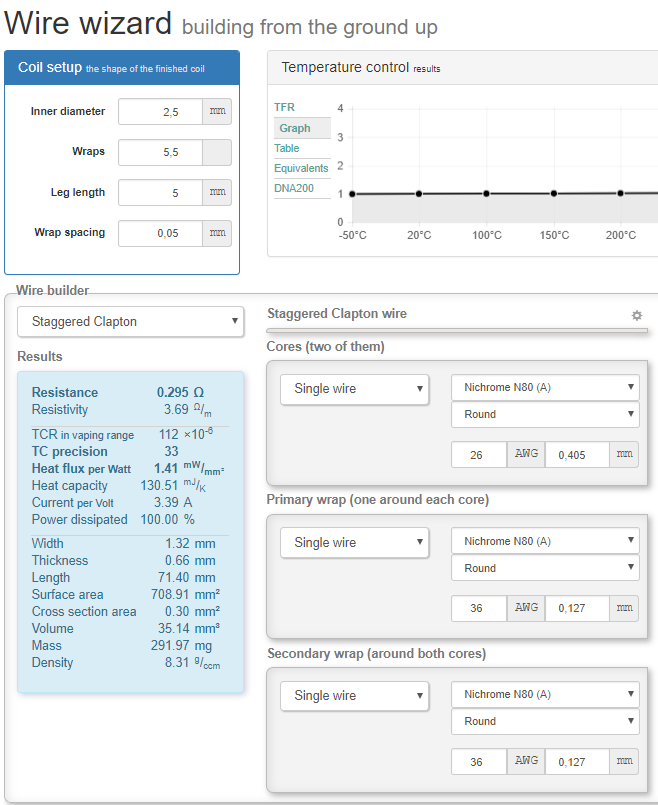Open the Cores material Nichrome N80 dropdown
This screenshot has width=658, height=805.
[545, 387]
